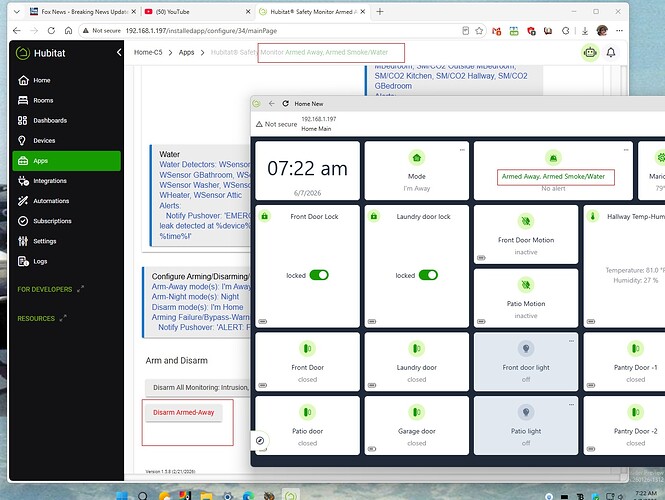
Task: Toggle the Patio light bulb
Action: pyautogui.click(x=526, y=412)
